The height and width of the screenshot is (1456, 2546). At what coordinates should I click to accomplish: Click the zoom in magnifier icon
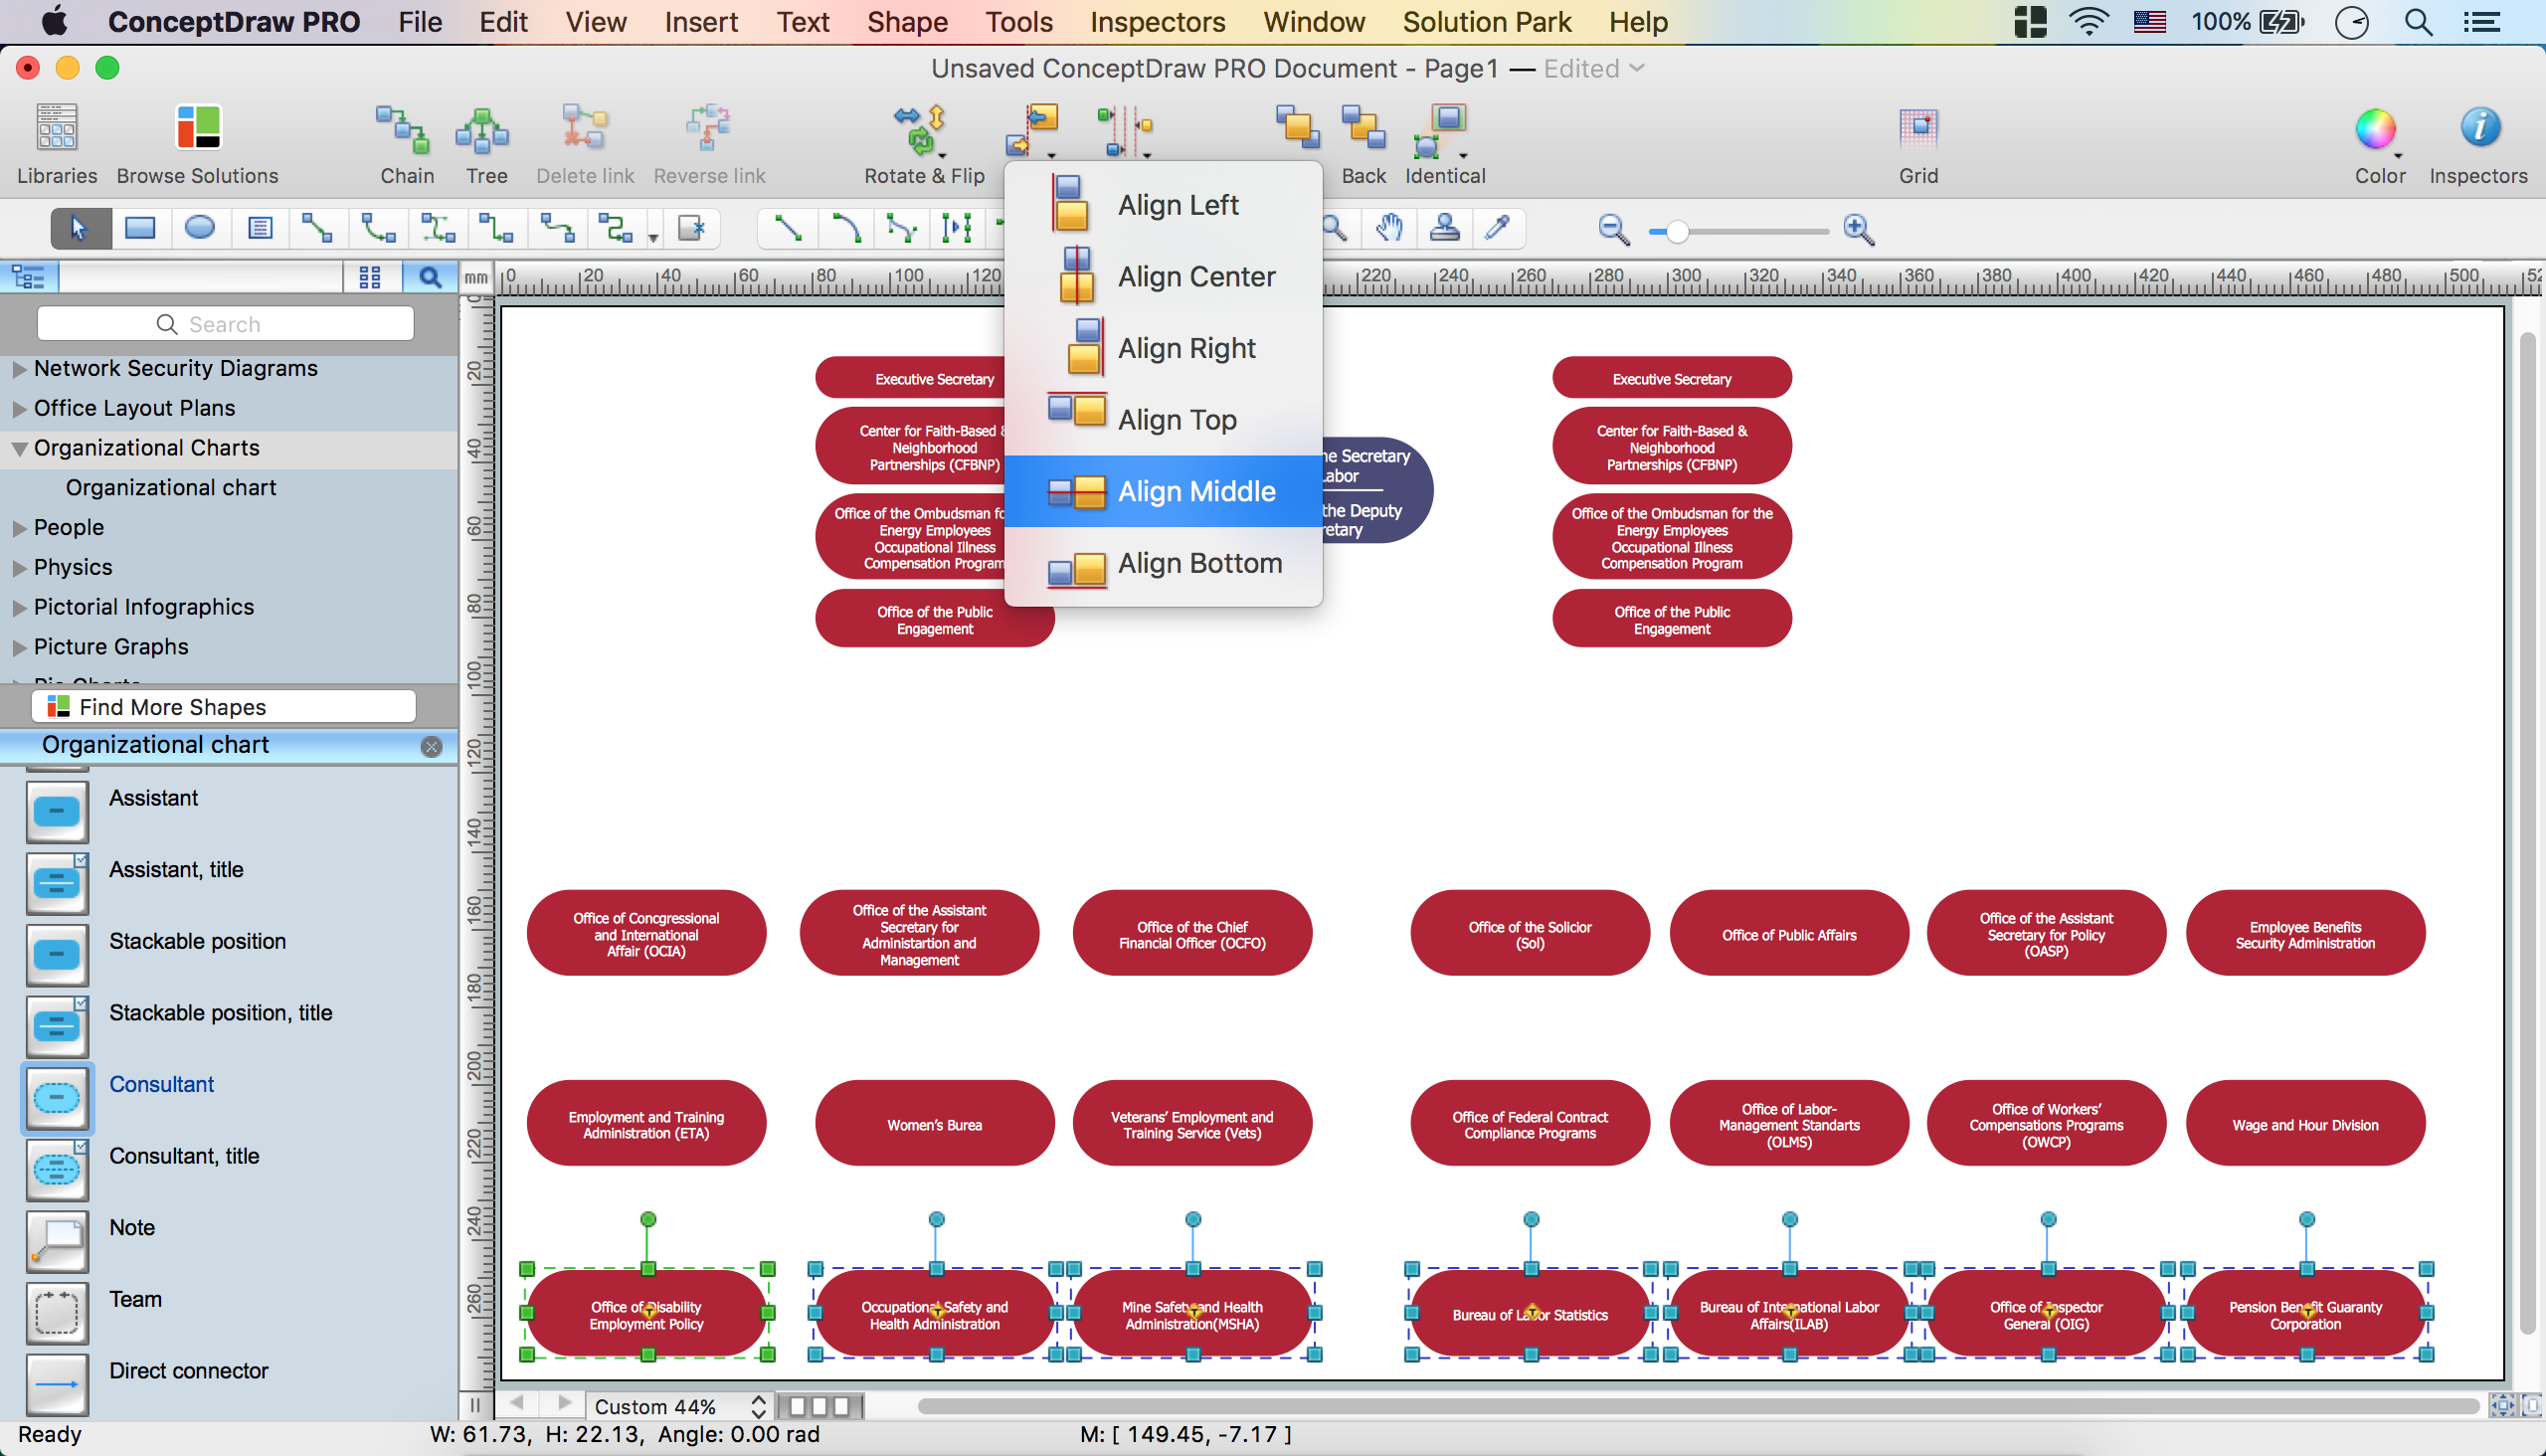tap(1858, 230)
